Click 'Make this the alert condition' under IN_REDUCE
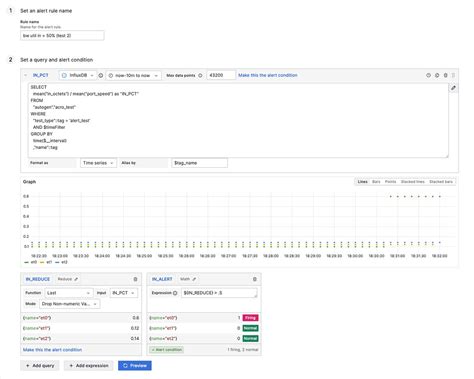Viewport: 474px width, 379px height. tap(52, 350)
